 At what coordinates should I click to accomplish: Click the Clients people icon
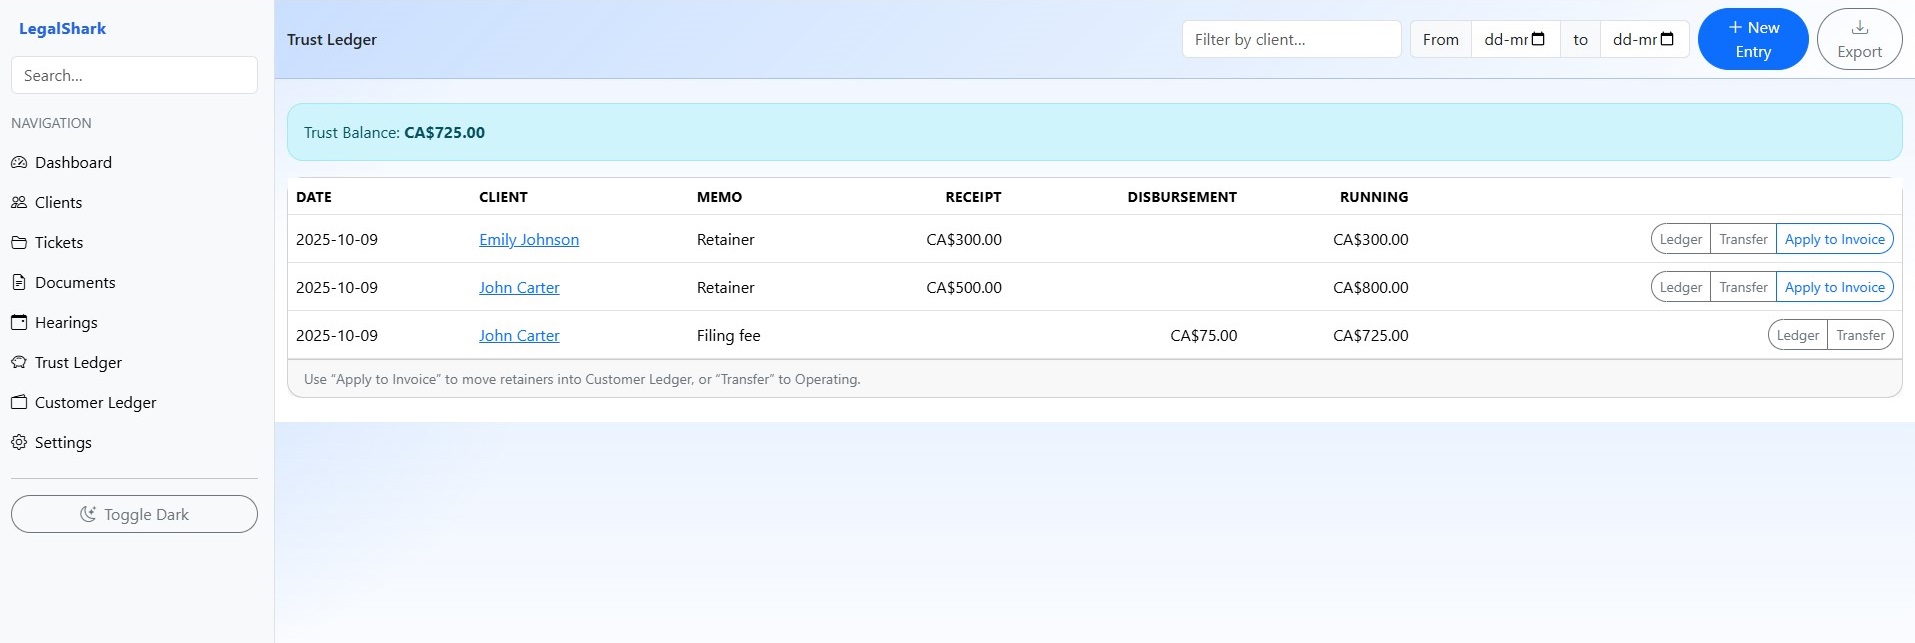tap(19, 202)
